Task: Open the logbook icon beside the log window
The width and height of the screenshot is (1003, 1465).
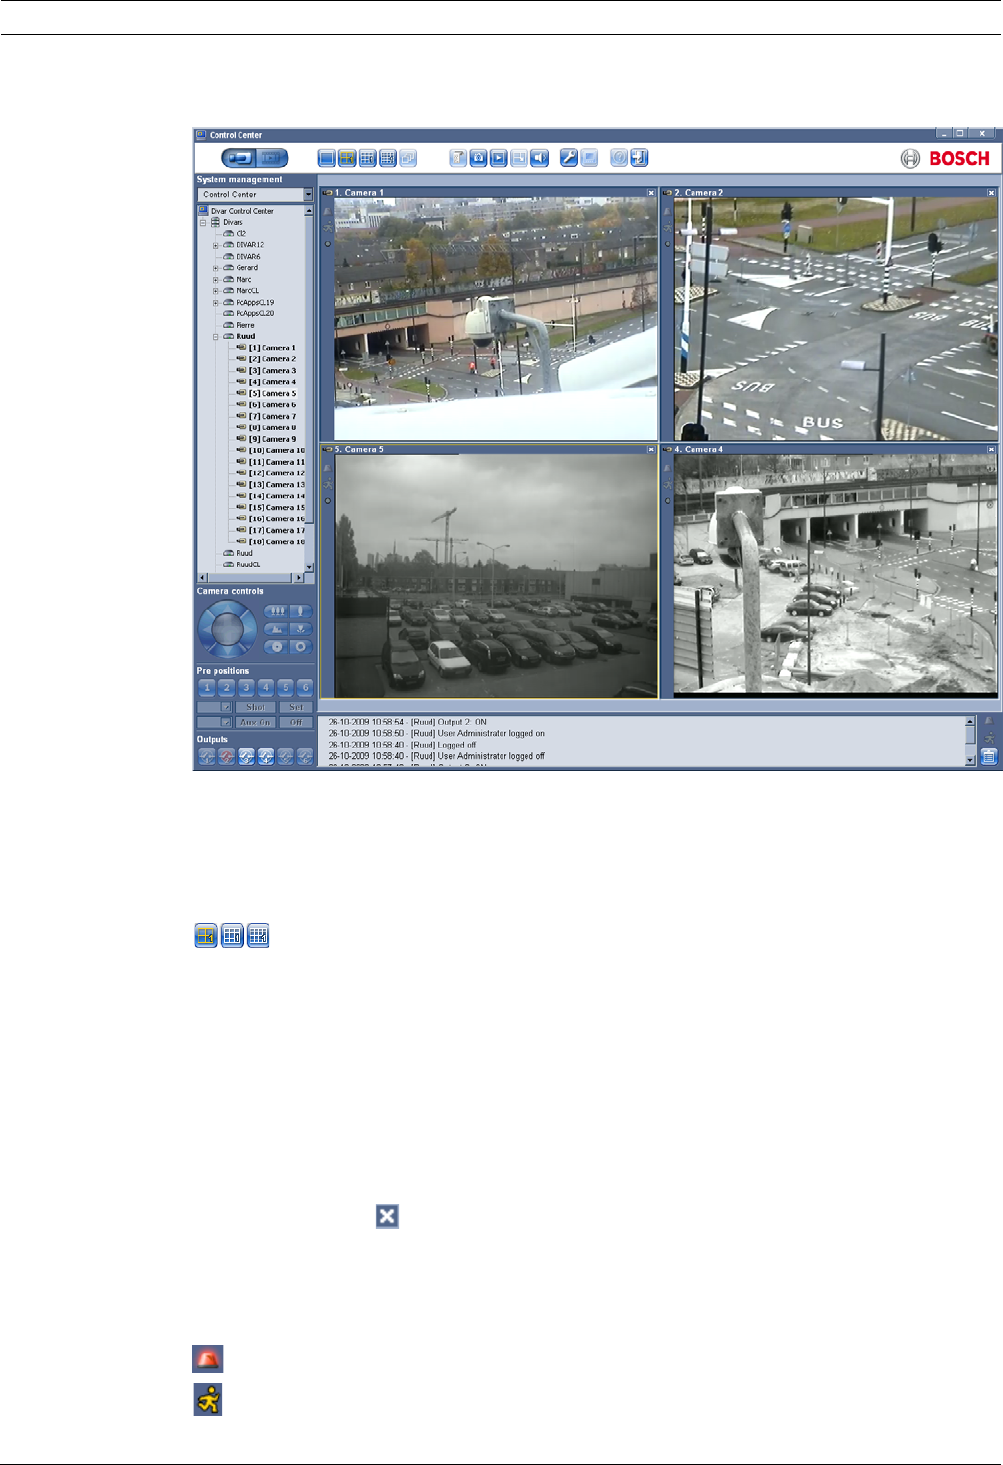Action: coord(989,757)
